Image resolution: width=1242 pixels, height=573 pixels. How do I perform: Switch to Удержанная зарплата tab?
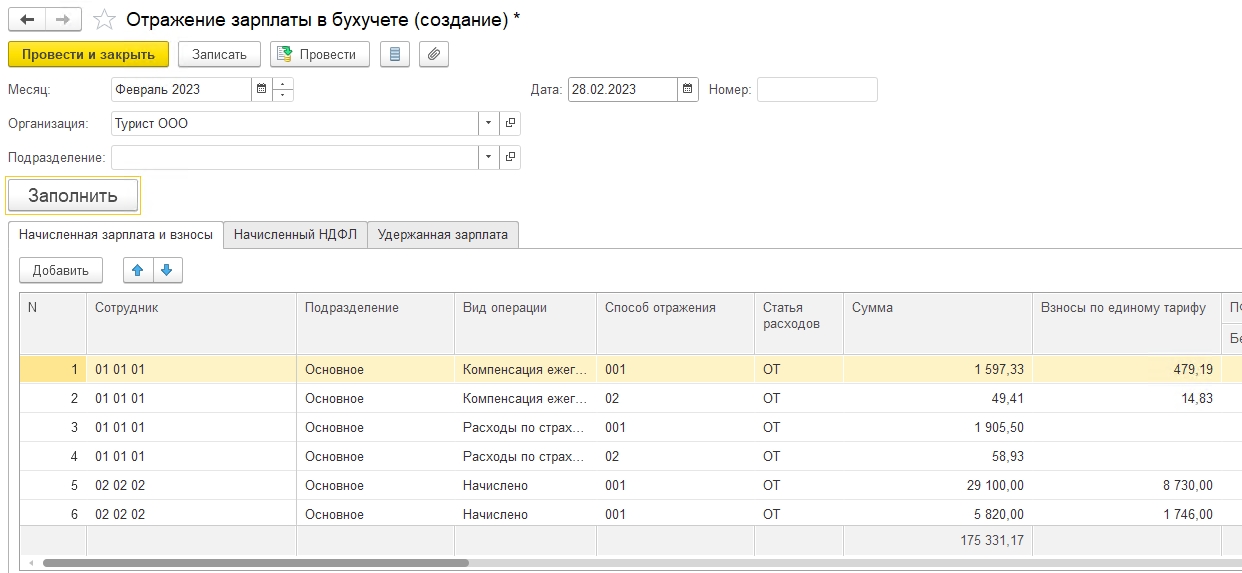[442, 235]
